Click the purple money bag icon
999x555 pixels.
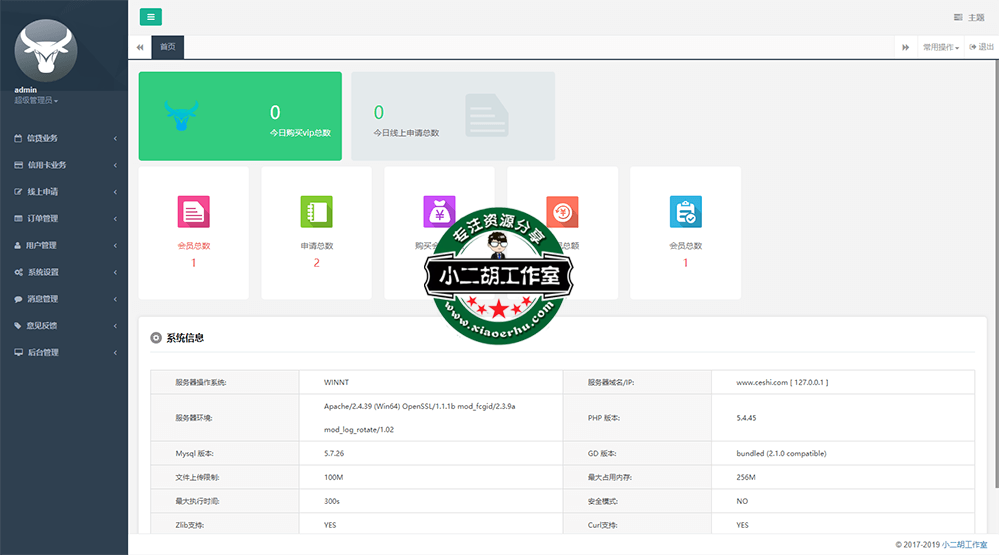pos(439,211)
